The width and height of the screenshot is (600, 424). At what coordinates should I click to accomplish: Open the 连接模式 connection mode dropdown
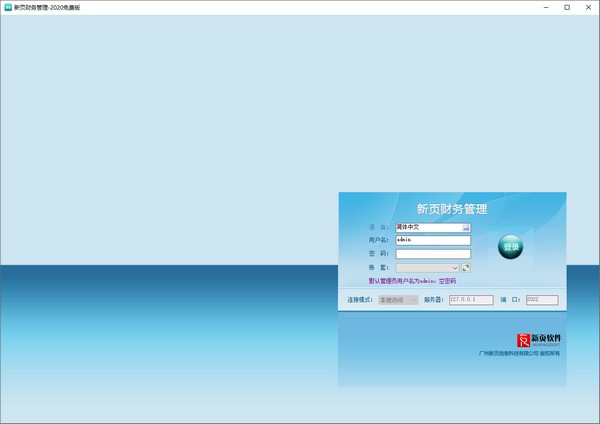pos(398,300)
